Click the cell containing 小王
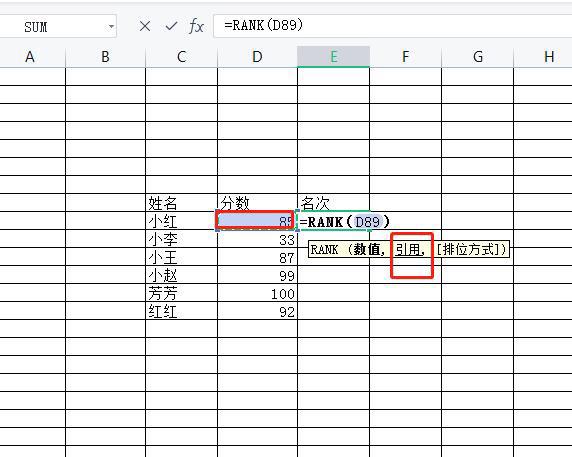The image size is (572, 457). coord(181,257)
